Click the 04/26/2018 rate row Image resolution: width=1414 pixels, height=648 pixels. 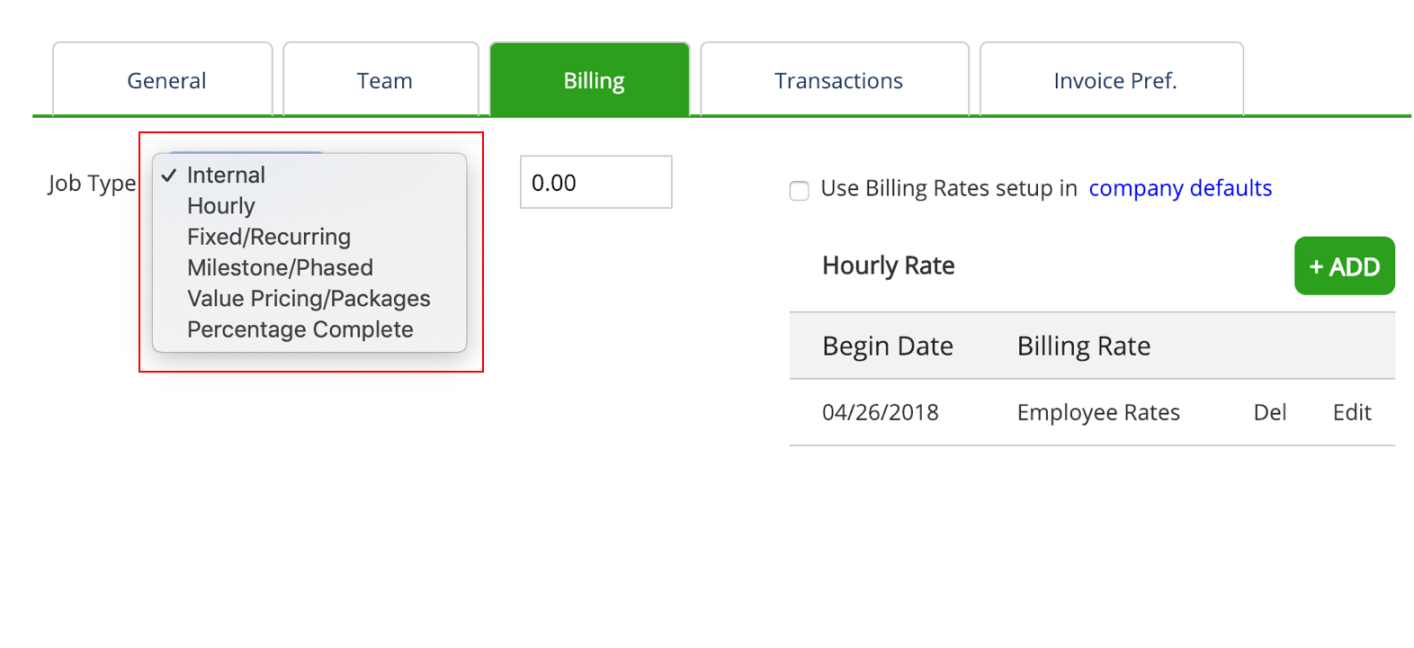click(x=1092, y=412)
